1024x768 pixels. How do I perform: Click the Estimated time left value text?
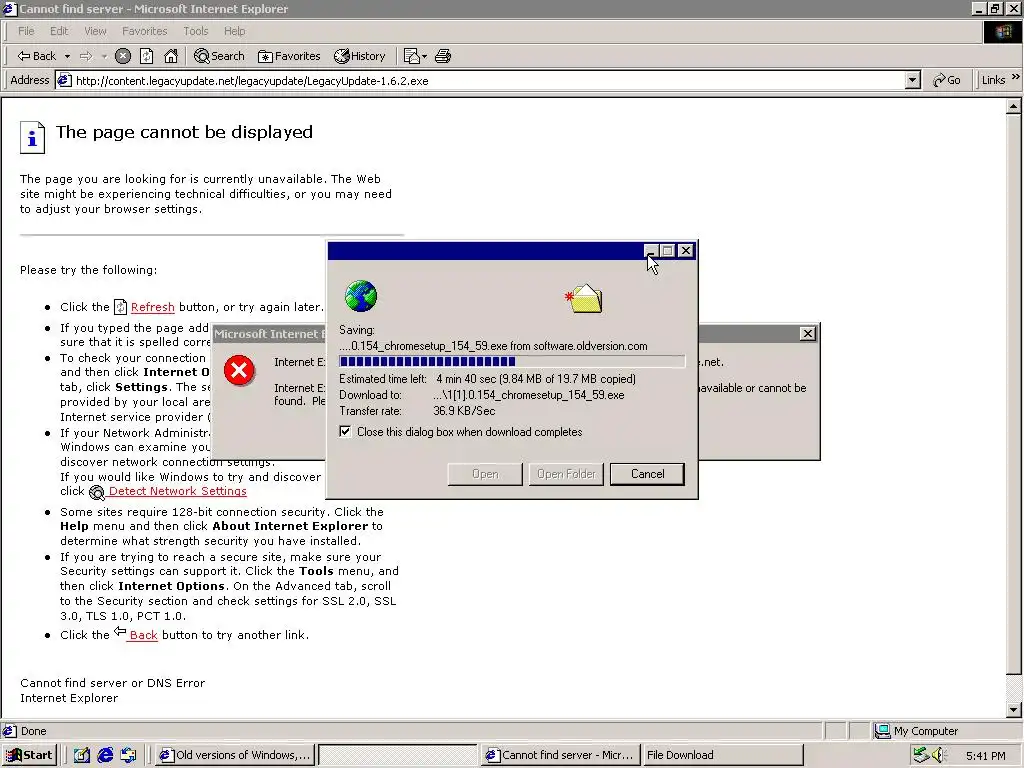click(536, 379)
